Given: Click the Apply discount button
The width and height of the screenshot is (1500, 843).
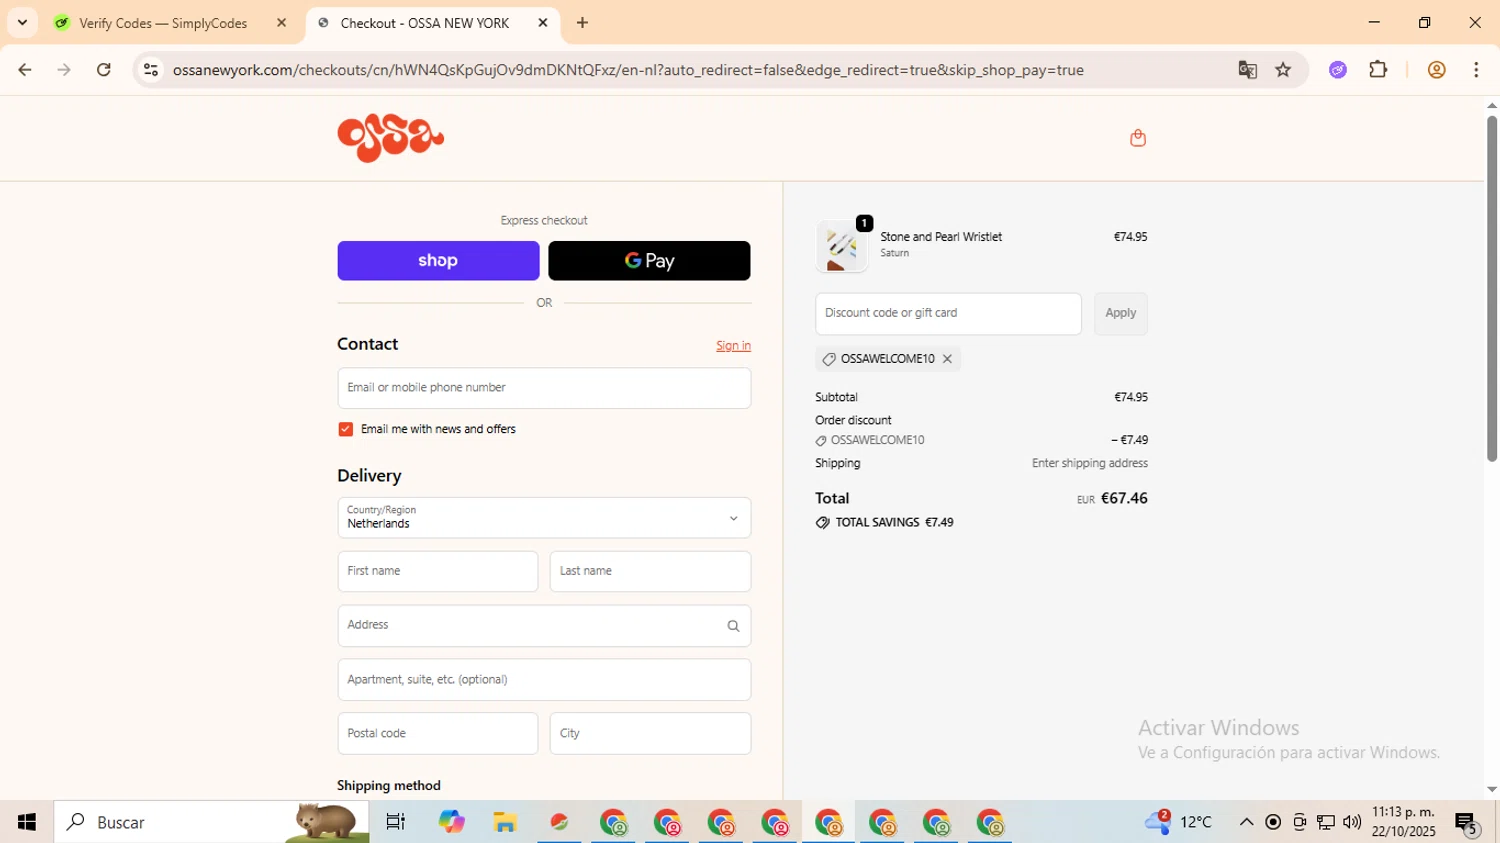Looking at the screenshot, I should [1120, 313].
